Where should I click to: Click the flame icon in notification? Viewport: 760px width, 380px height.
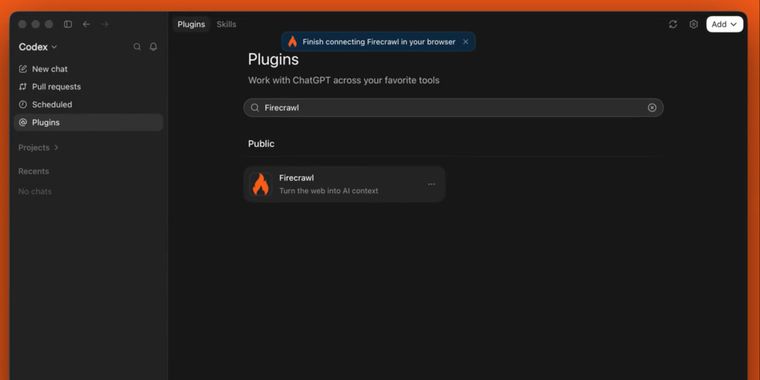tap(292, 42)
